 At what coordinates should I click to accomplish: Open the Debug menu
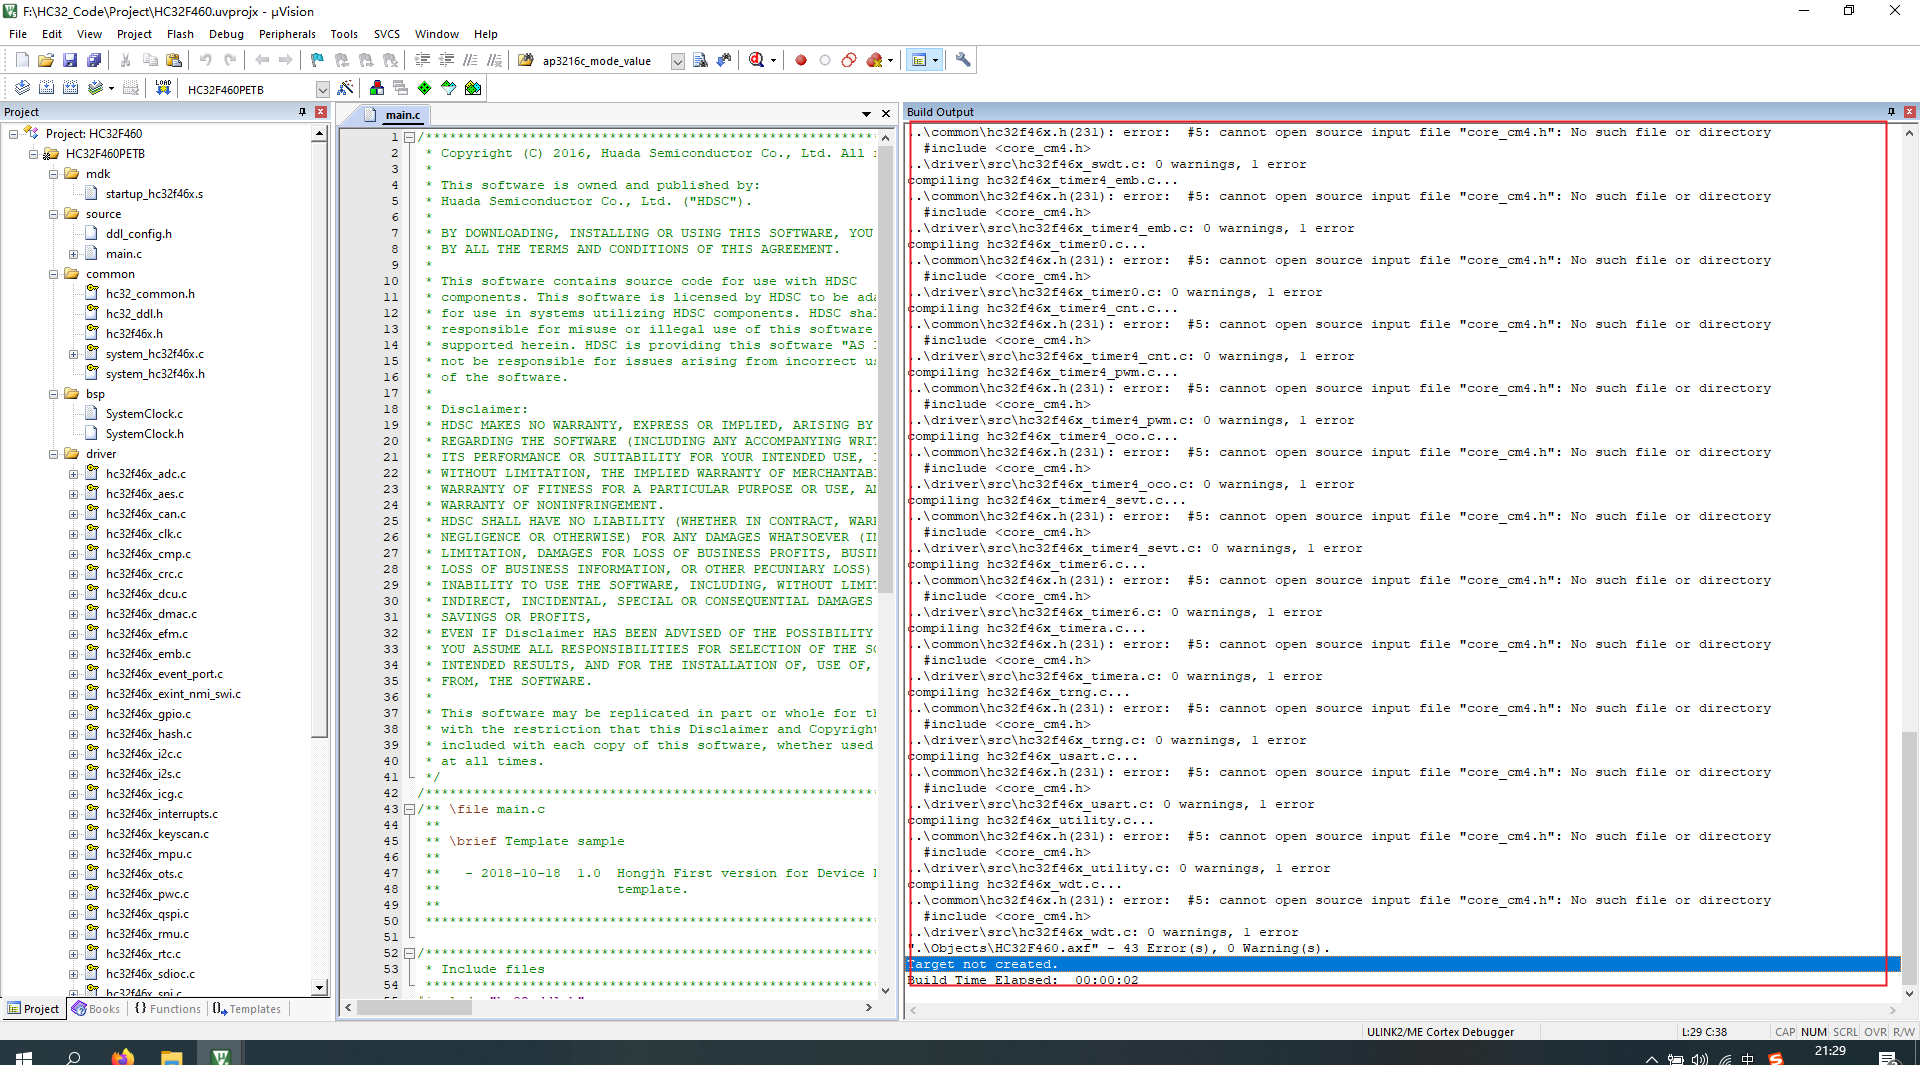[x=226, y=34]
